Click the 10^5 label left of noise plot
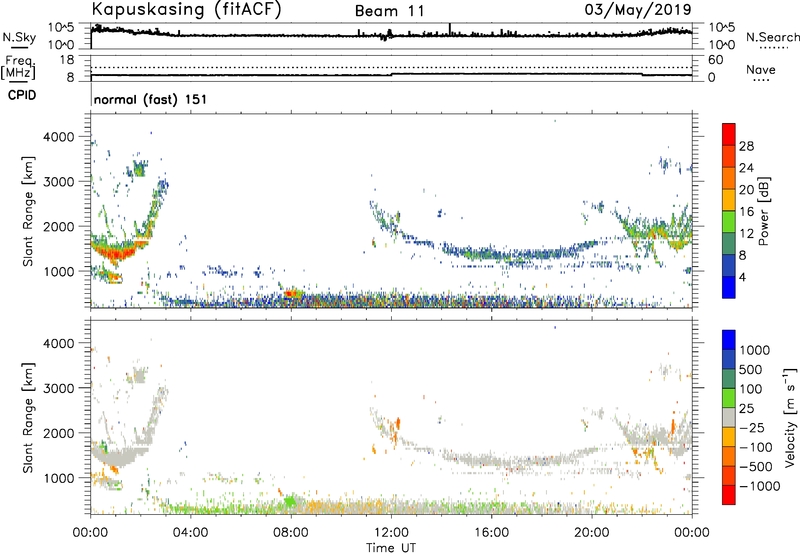 [x=61, y=27]
